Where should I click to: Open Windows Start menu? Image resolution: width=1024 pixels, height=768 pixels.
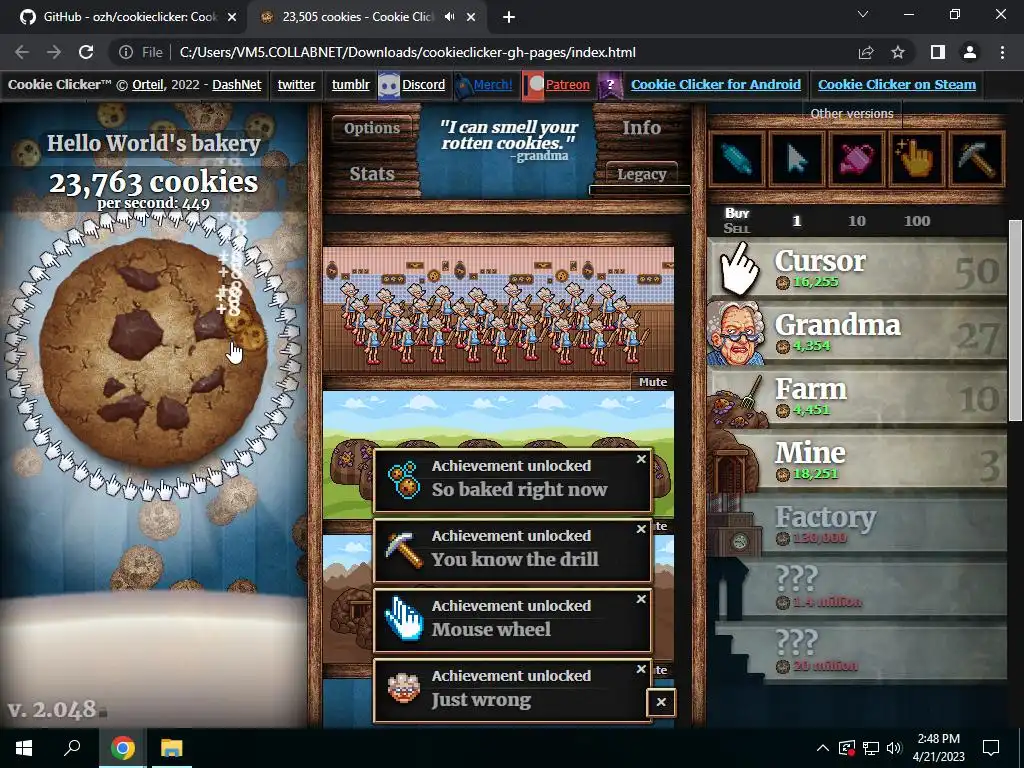[x=24, y=748]
